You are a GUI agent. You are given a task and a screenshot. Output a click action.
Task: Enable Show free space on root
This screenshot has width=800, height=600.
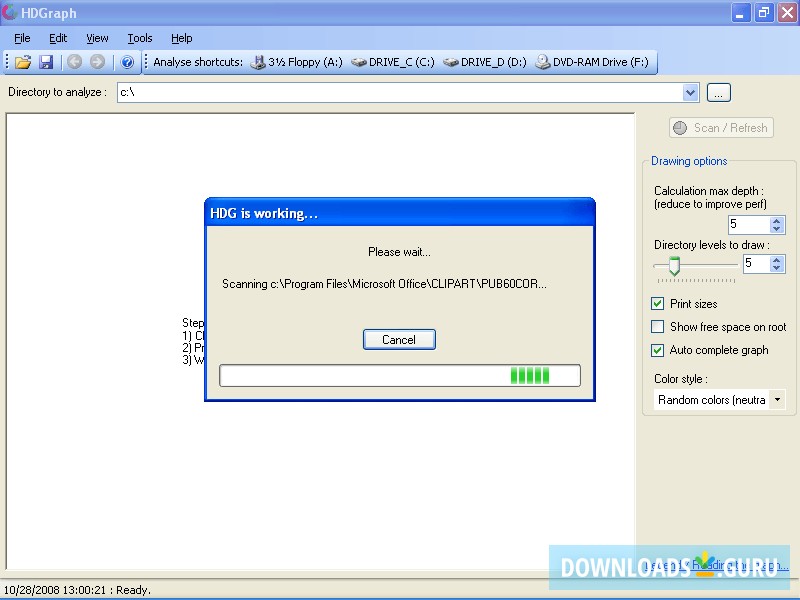click(x=658, y=327)
